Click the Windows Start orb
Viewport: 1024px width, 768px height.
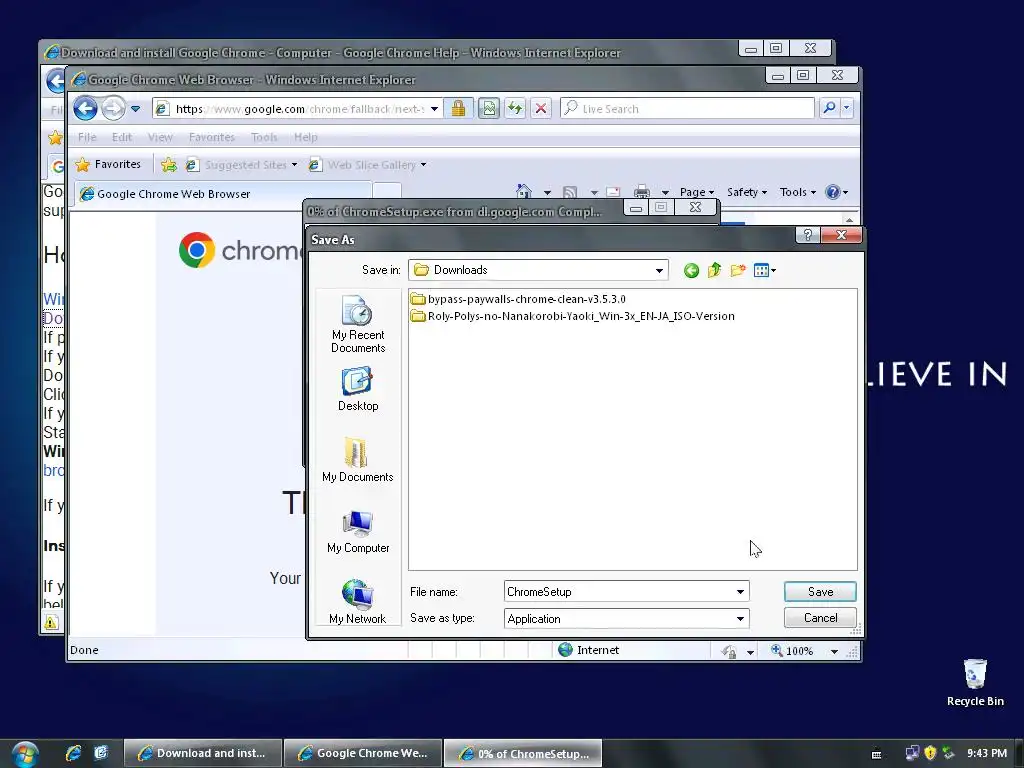pos(24,754)
